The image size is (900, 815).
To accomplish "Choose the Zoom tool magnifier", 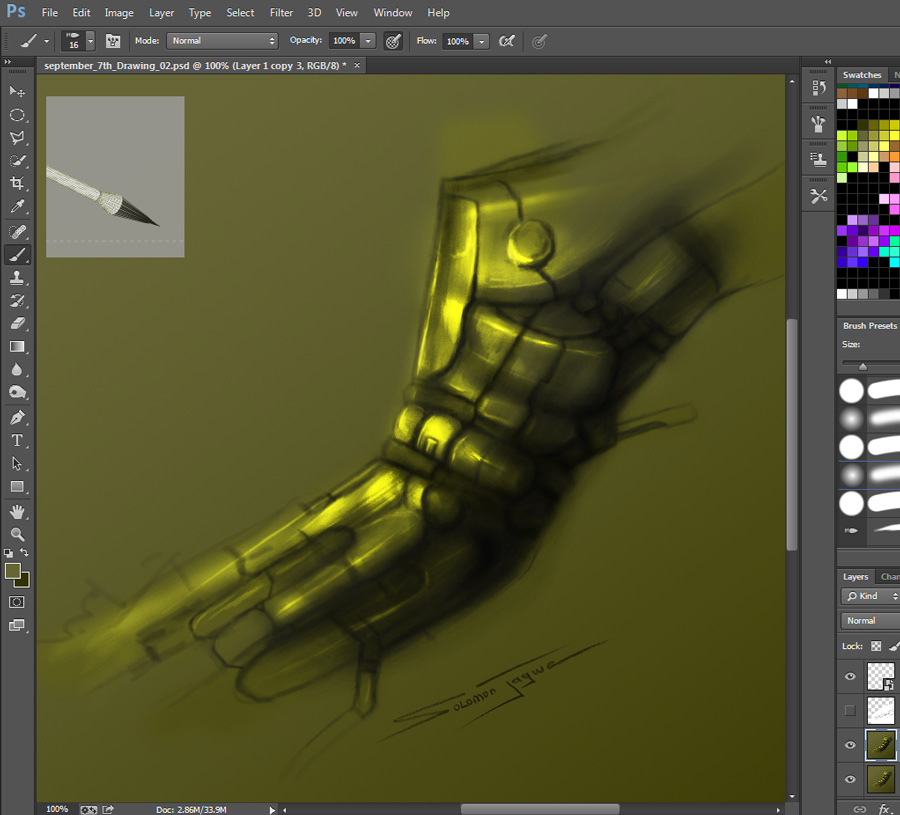I will 17,534.
